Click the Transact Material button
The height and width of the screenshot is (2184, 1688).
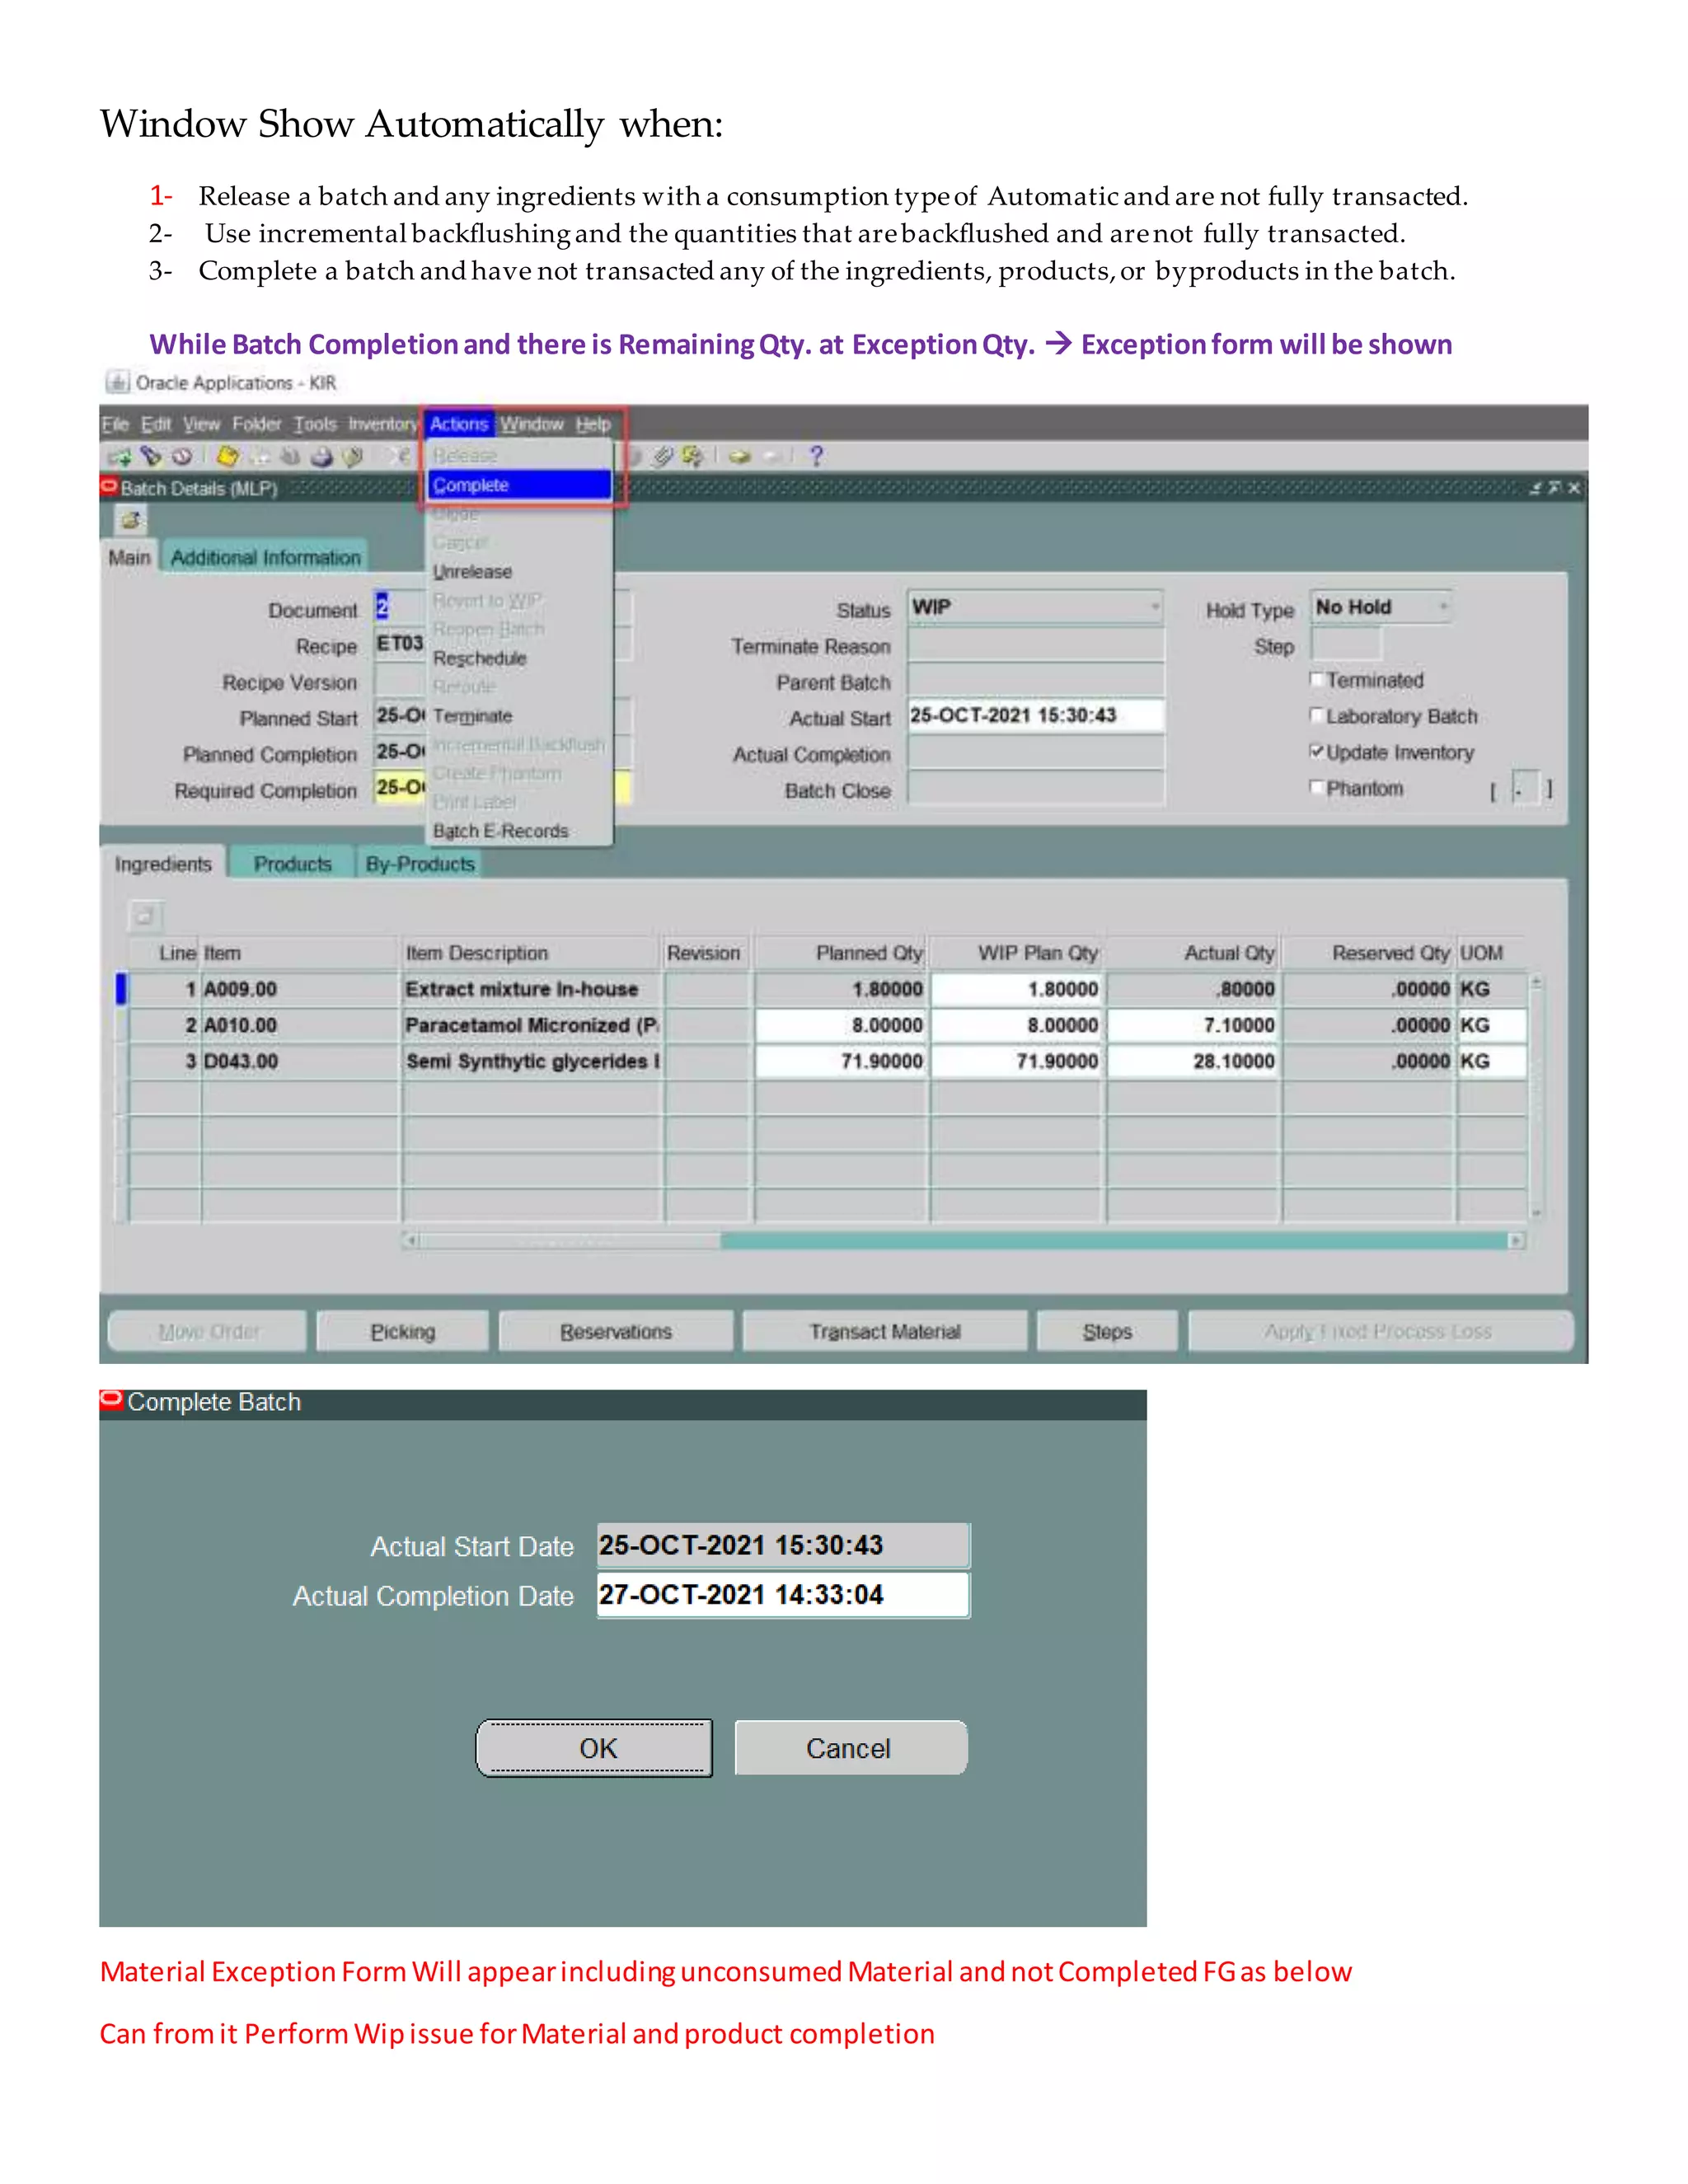tap(885, 1331)
